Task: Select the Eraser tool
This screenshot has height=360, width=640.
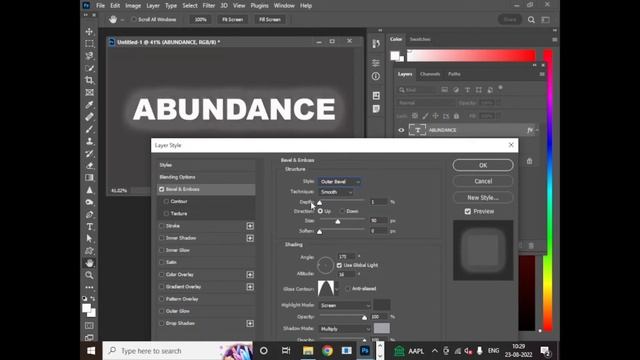Action: [89, 166]
